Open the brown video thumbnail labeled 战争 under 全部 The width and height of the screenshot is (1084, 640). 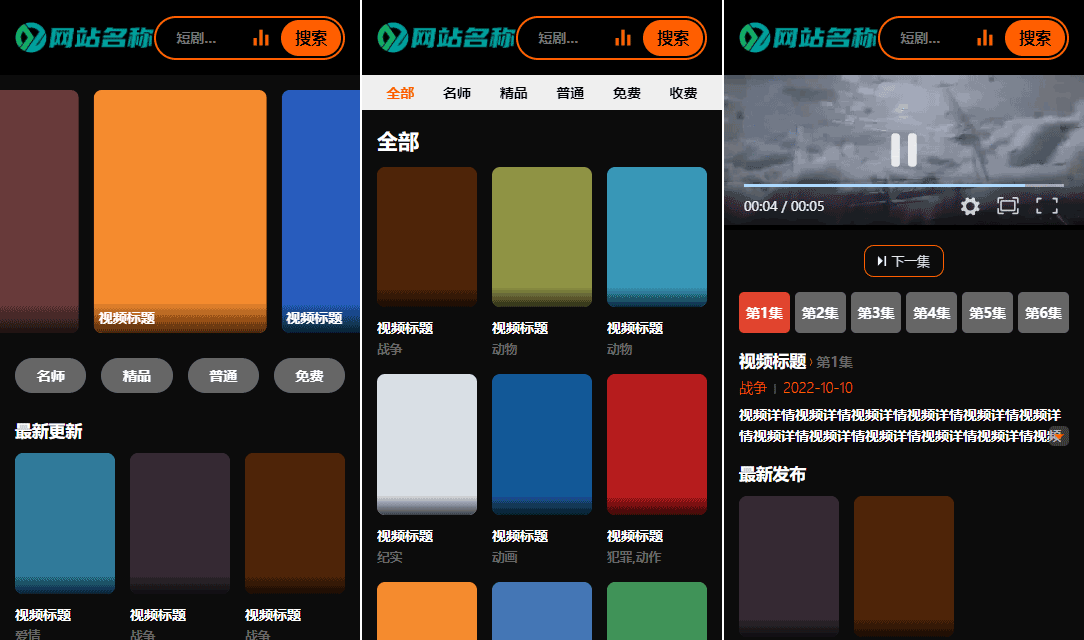tap(427, 236)
